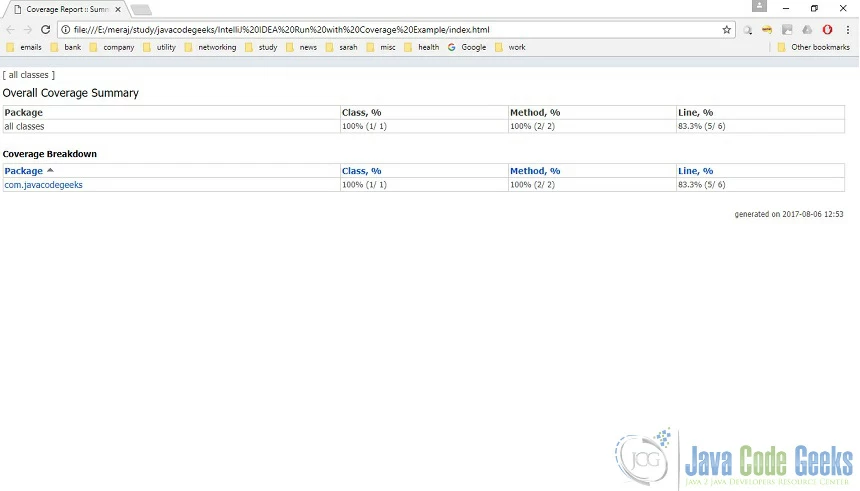Sort breakdown by Line, % column

[x=695, y=171]
